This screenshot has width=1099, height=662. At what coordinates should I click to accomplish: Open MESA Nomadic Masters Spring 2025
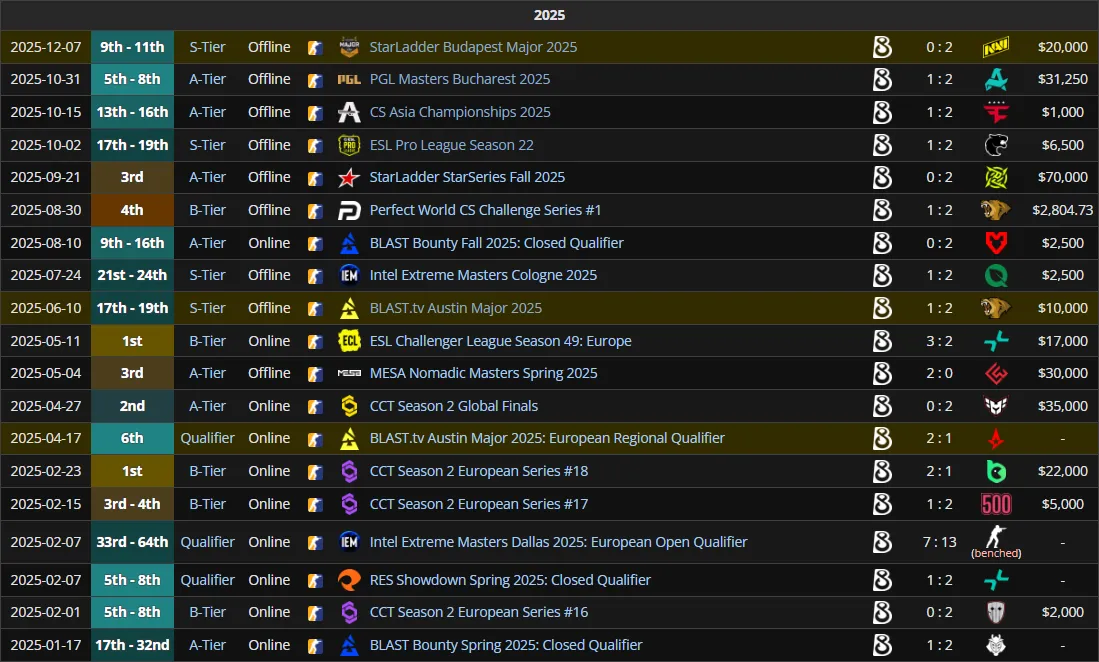pyautogui.click(x=484, y=373)
